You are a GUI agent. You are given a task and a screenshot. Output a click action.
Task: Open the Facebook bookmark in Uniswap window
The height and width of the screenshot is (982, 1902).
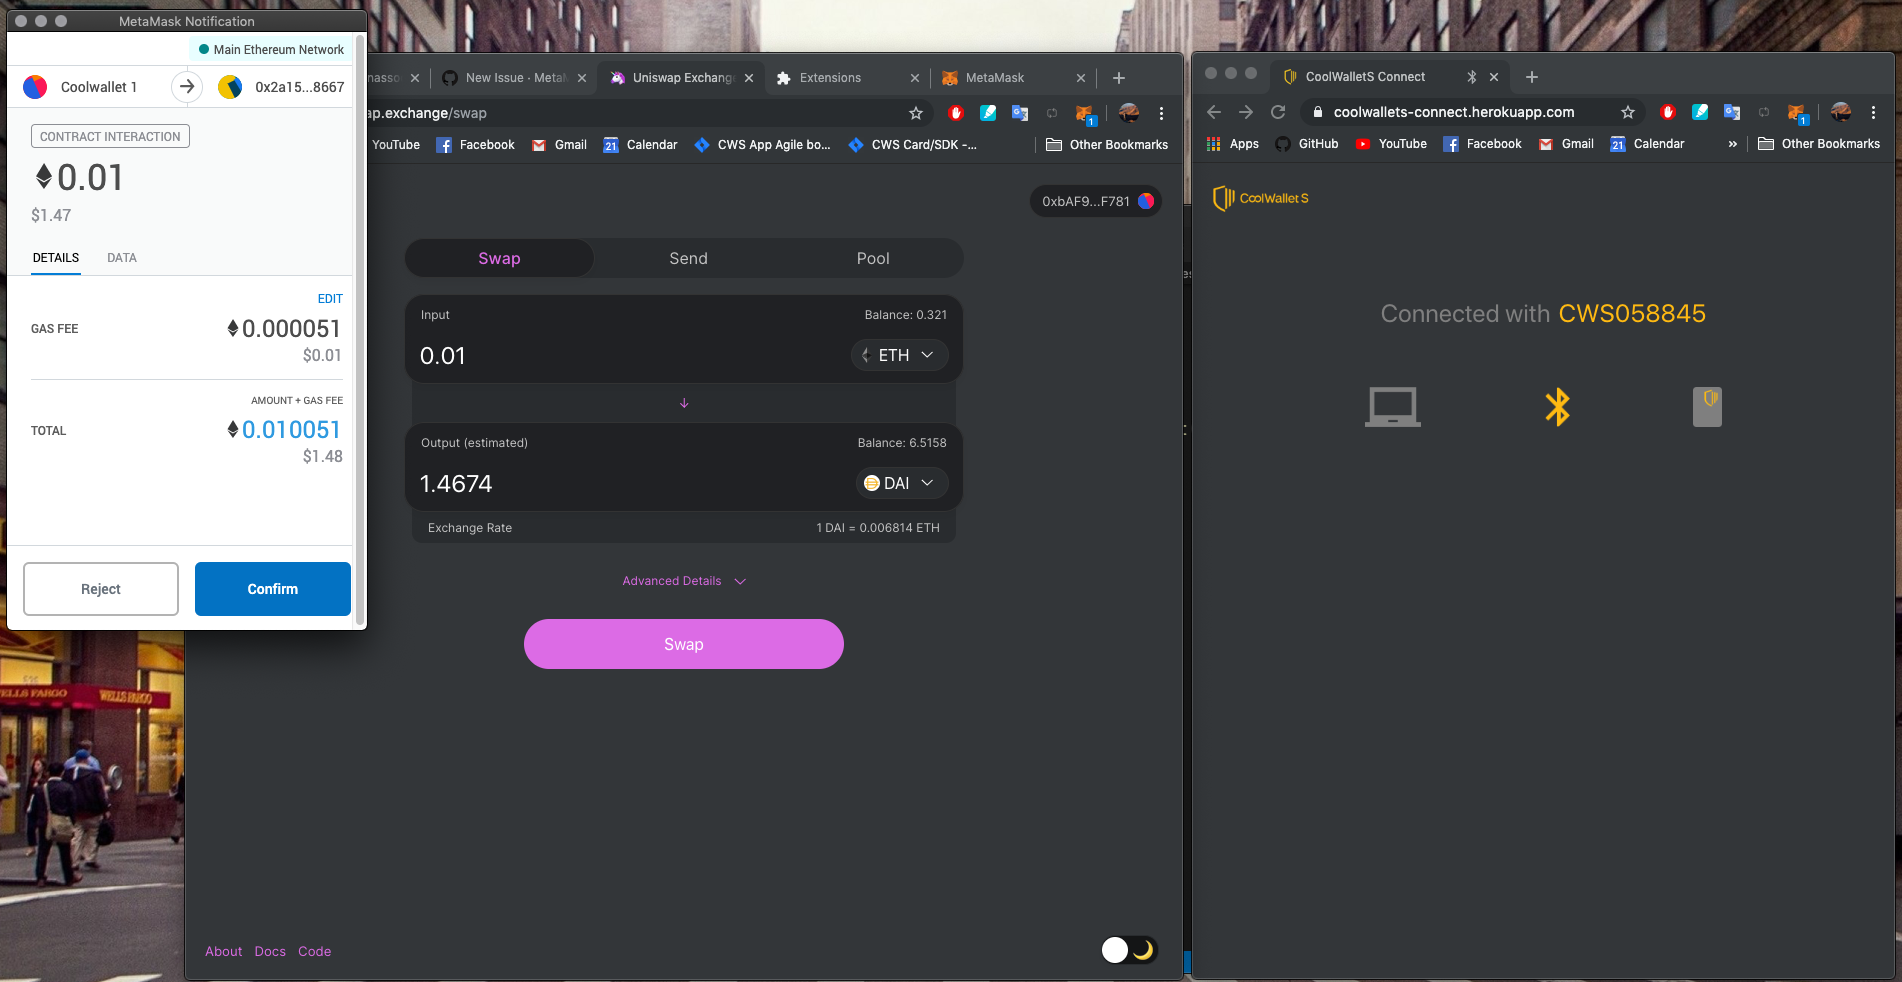(x=475, y=145)
